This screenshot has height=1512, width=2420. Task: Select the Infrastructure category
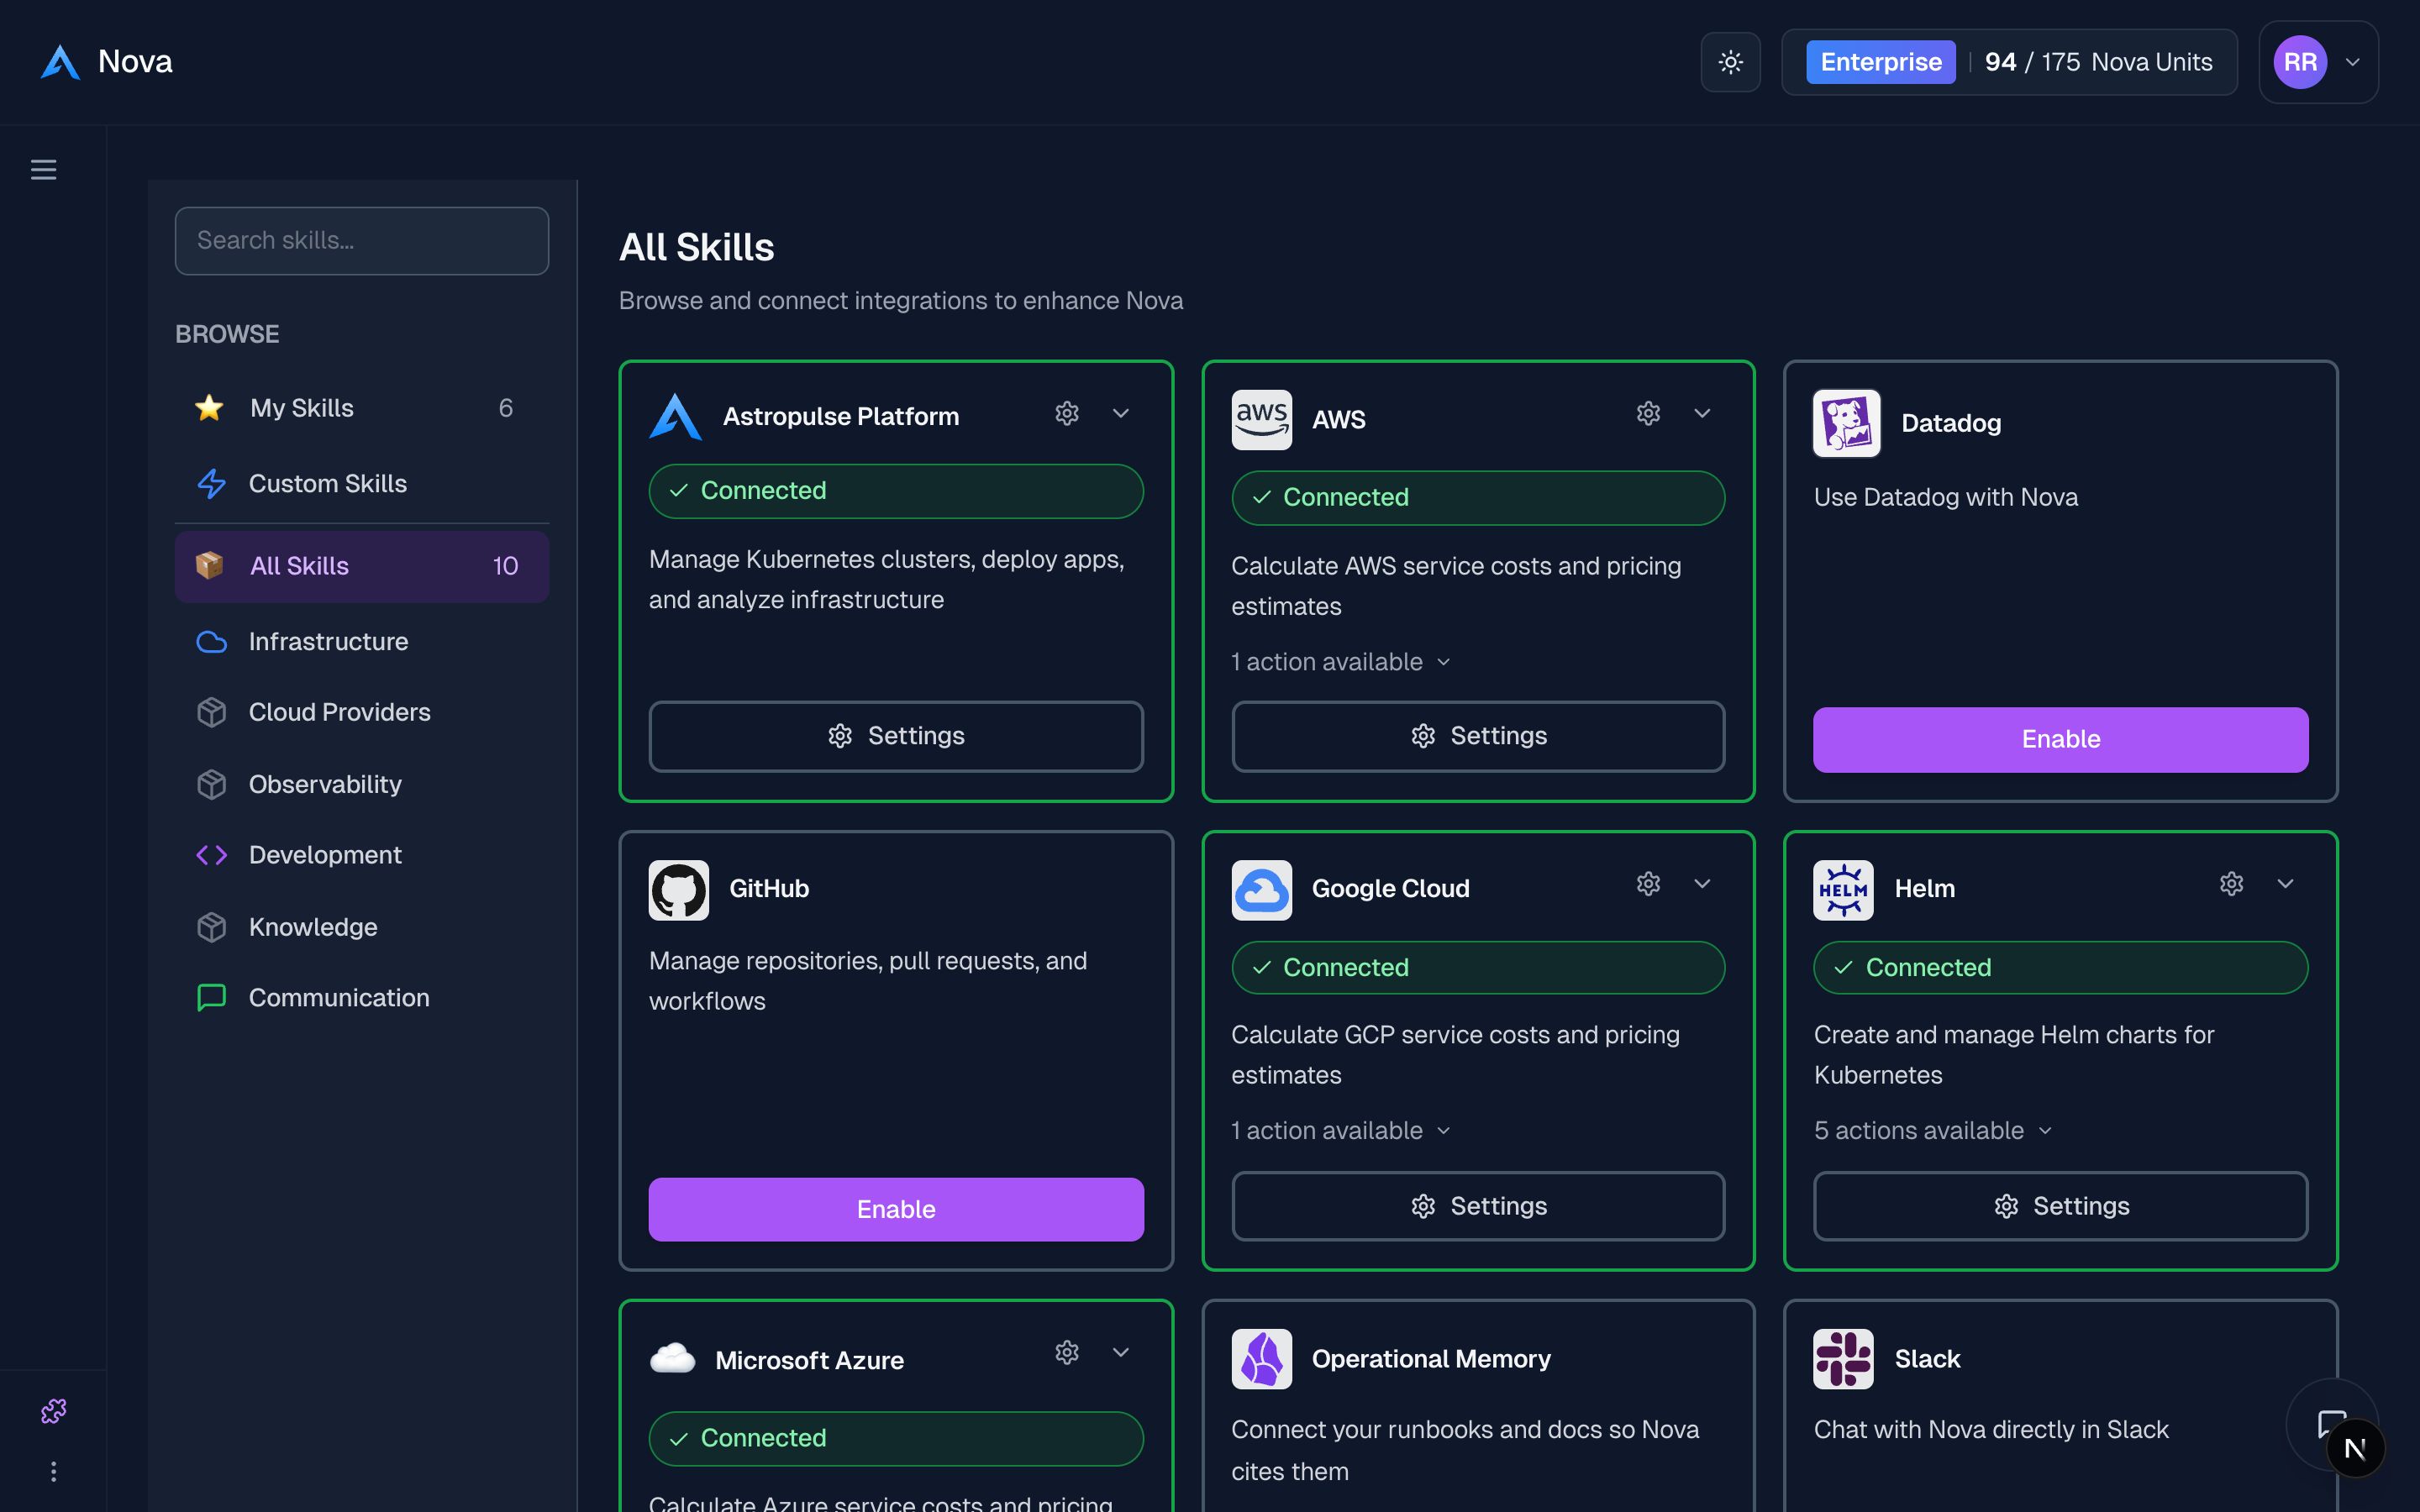[x=362, y=642]
